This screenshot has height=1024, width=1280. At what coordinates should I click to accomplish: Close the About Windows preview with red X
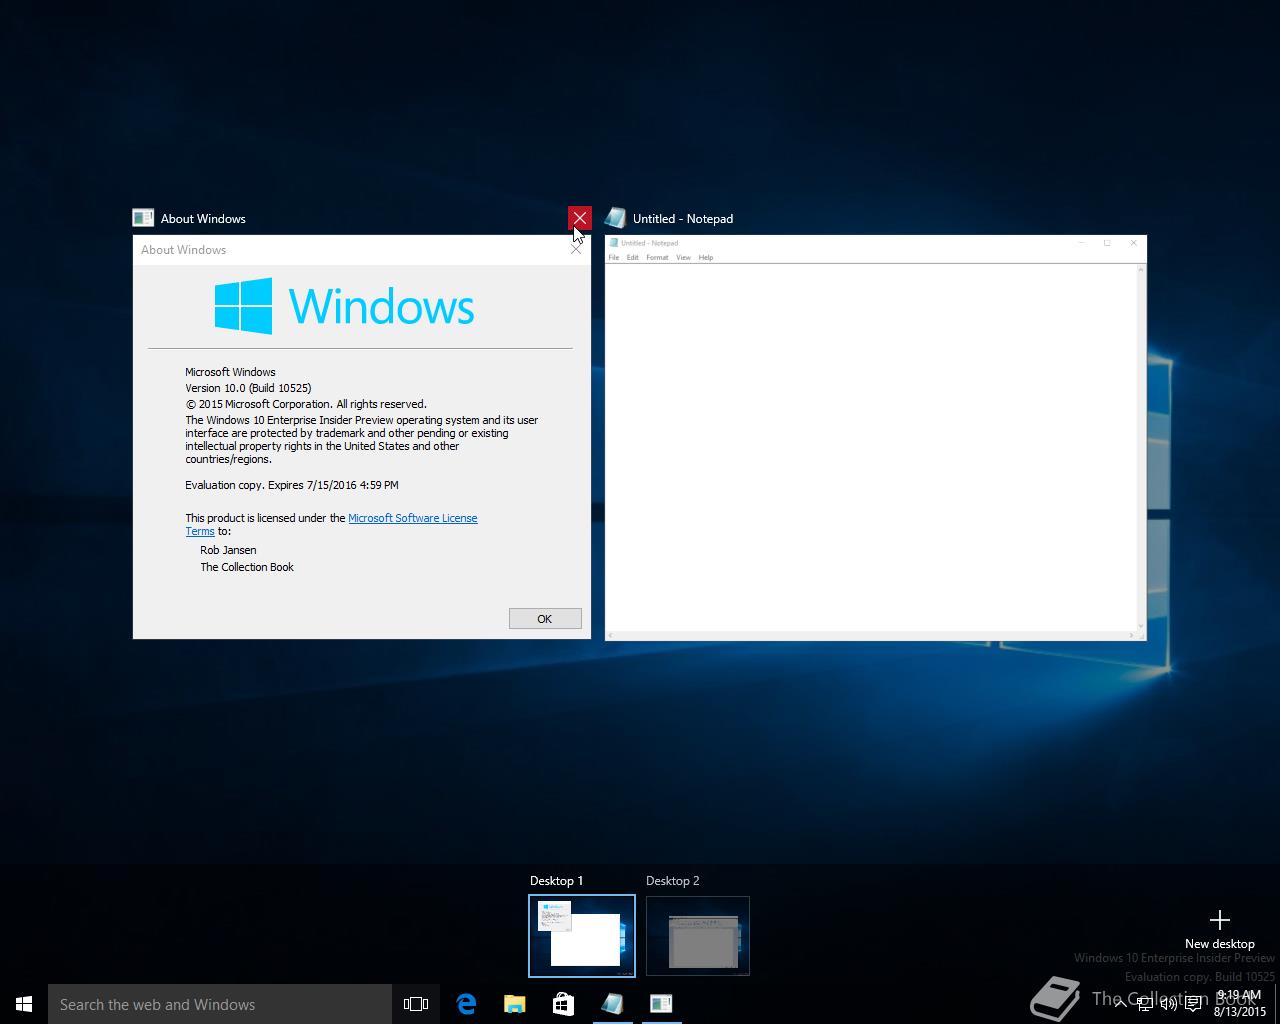coord(579,218)
